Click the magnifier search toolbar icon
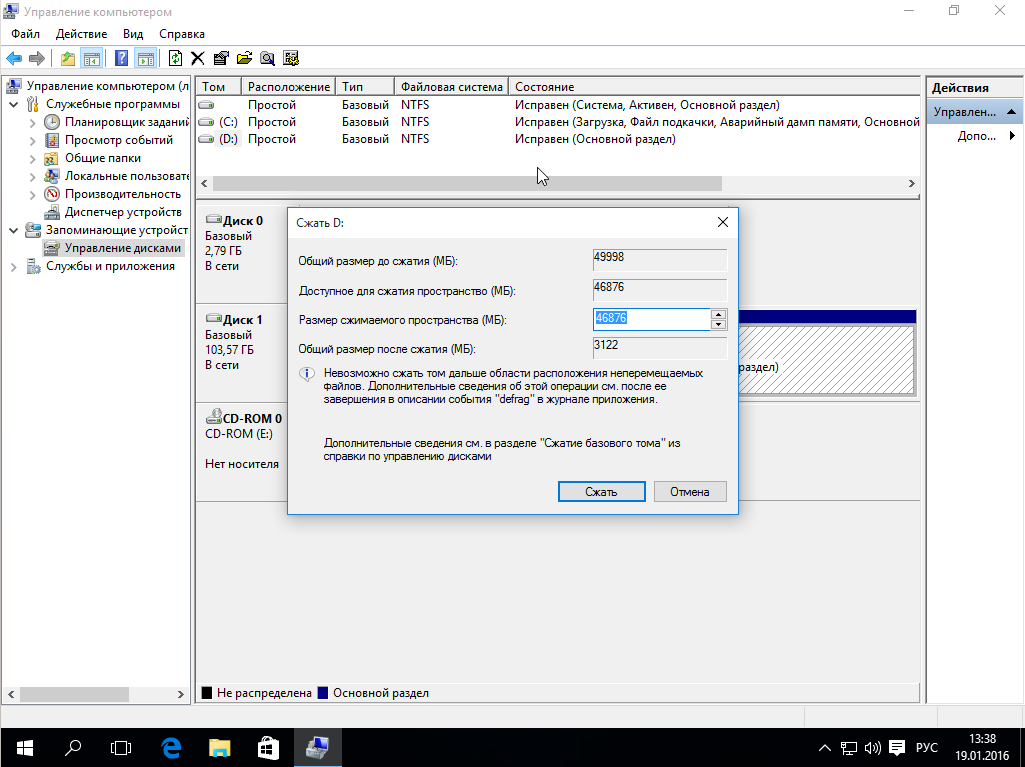 [x=267, y=58]
